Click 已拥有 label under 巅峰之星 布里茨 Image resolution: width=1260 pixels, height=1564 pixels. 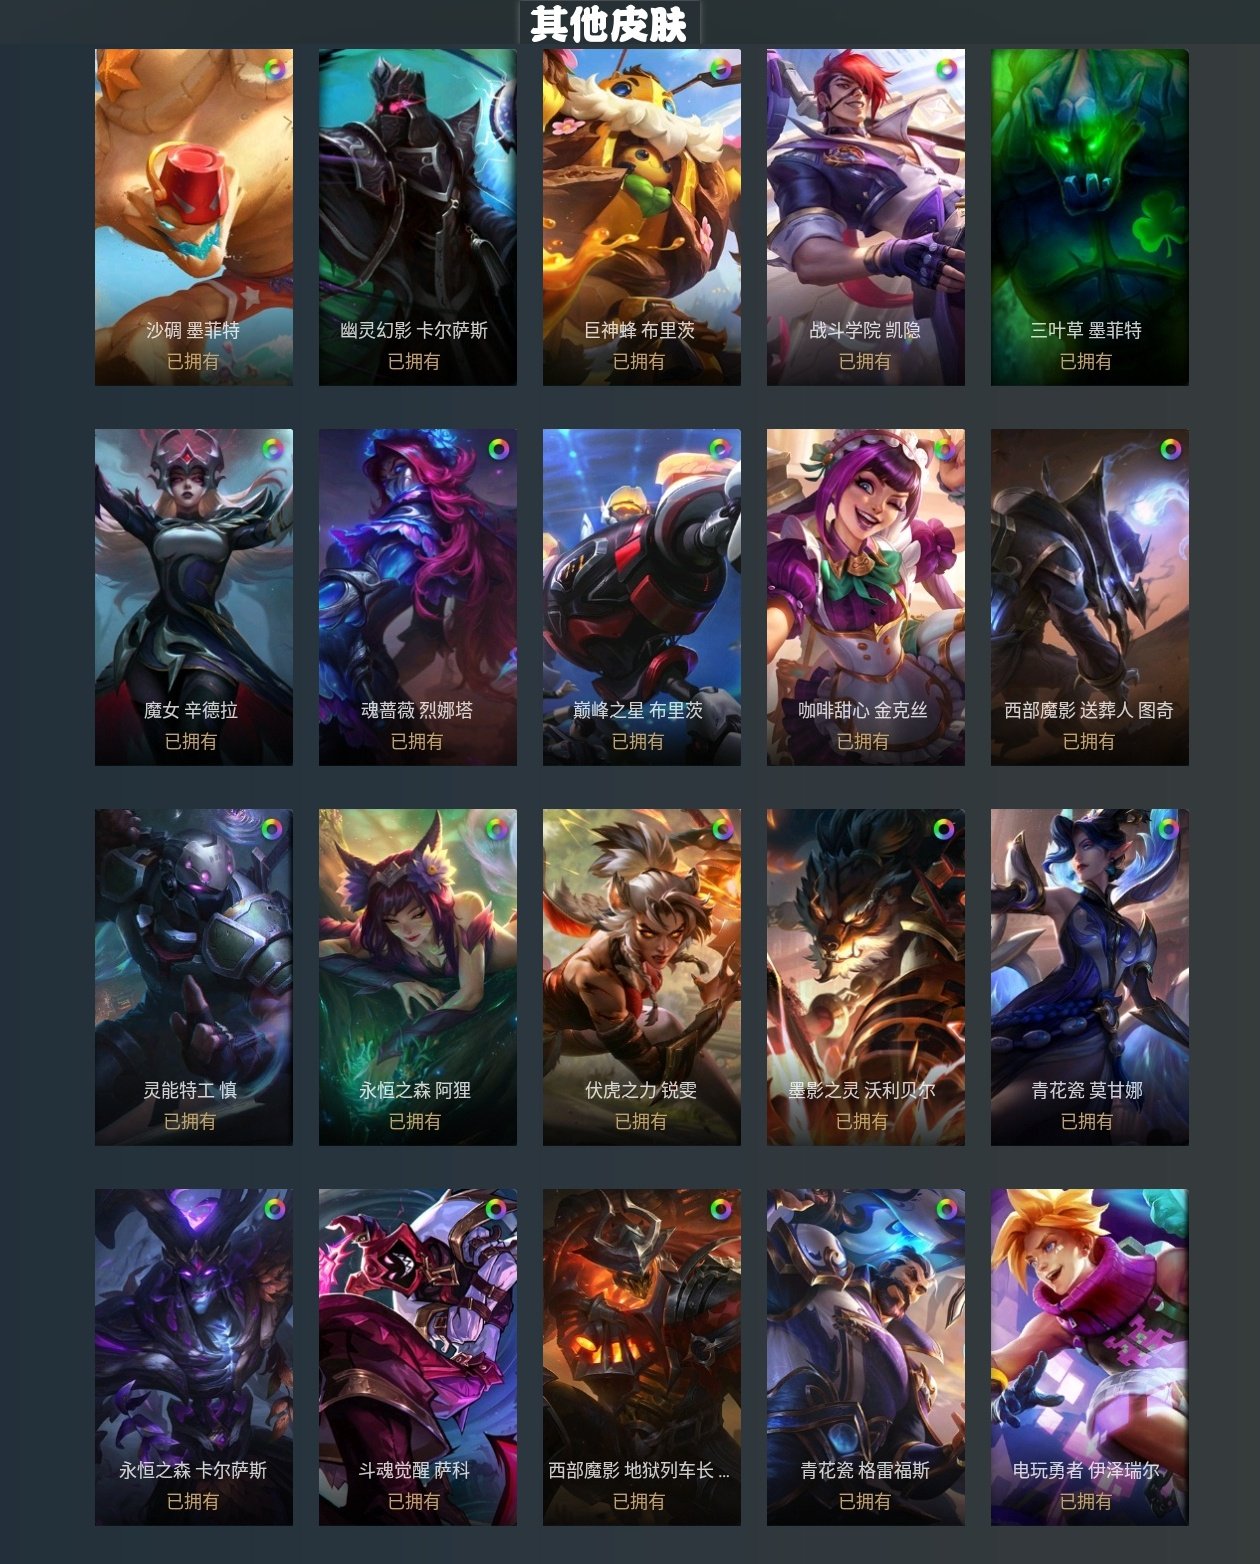[x=638, y=741]
